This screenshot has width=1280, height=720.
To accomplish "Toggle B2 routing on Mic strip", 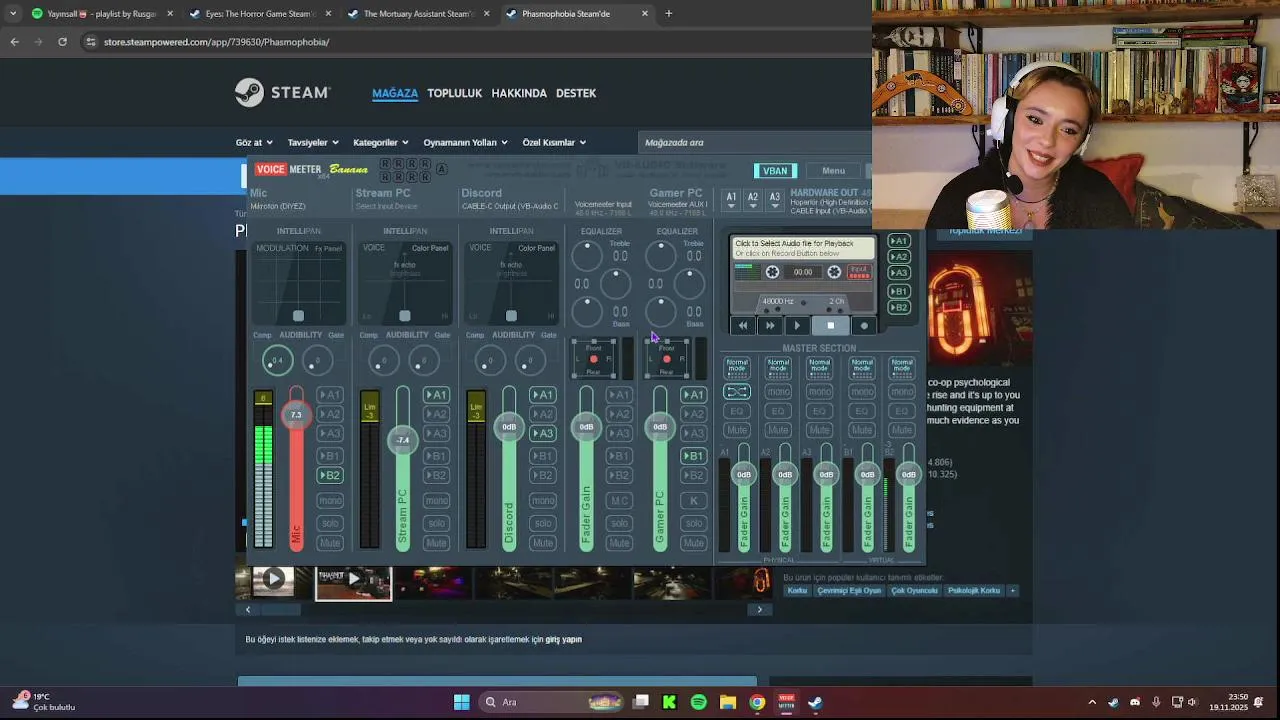I will point(330,475).
